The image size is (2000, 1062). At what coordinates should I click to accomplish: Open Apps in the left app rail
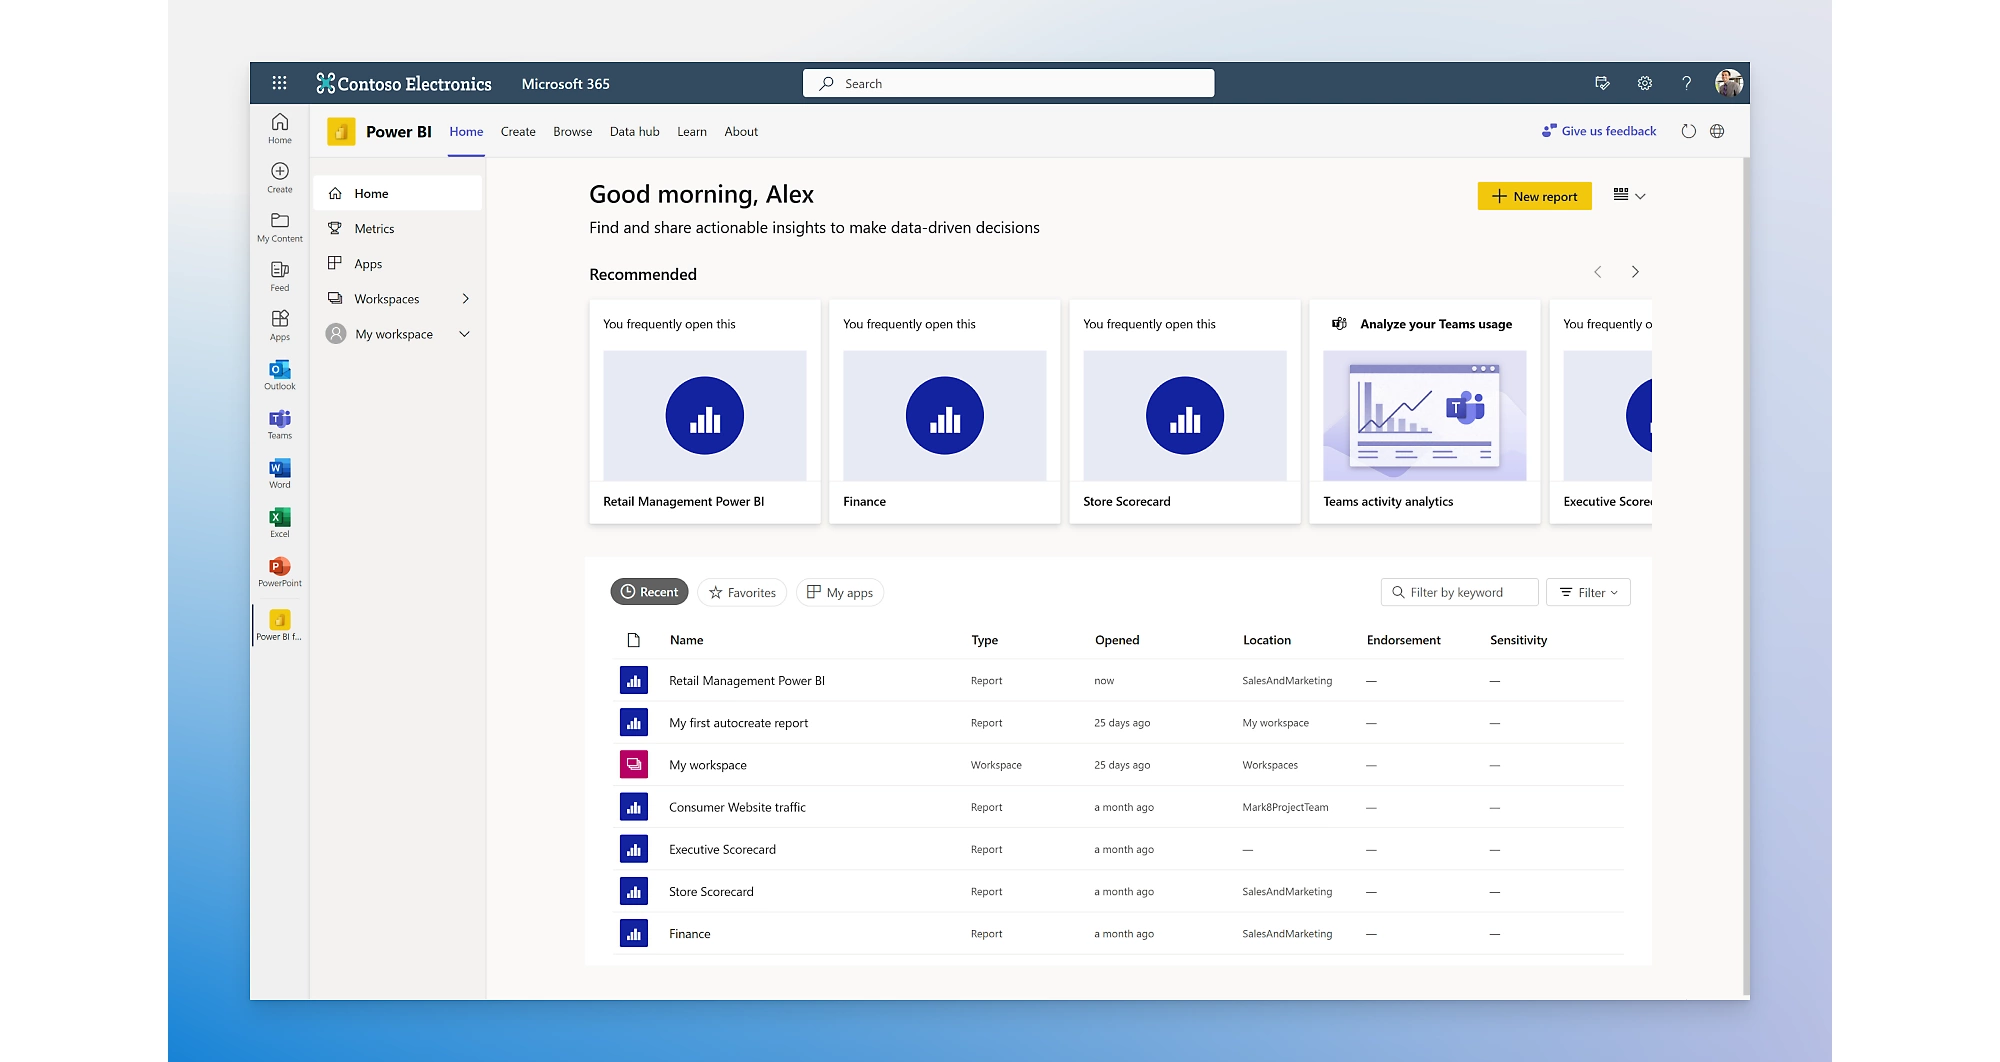[280, 324]
